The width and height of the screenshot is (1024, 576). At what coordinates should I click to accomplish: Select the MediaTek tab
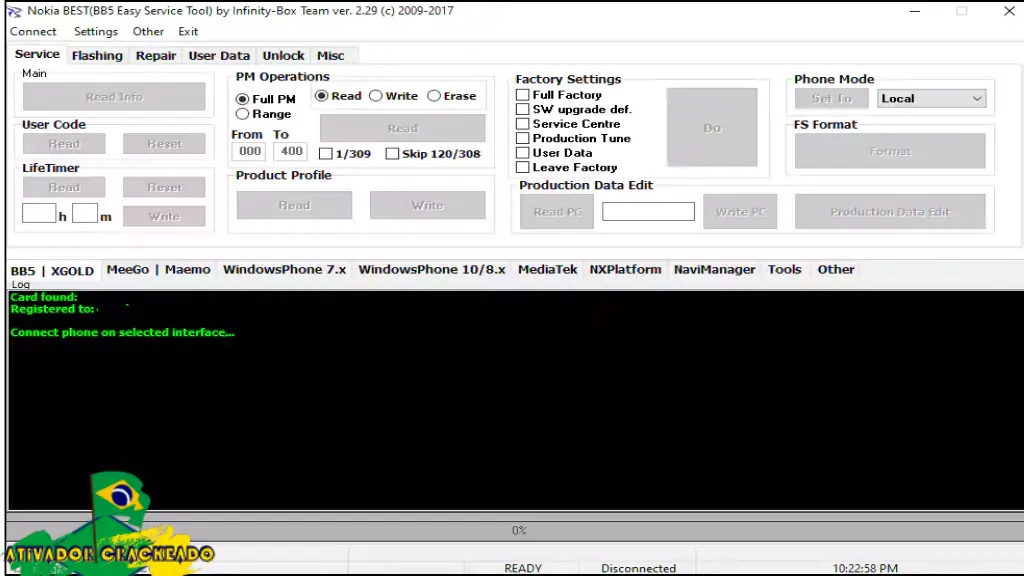(x=547, y=269)
